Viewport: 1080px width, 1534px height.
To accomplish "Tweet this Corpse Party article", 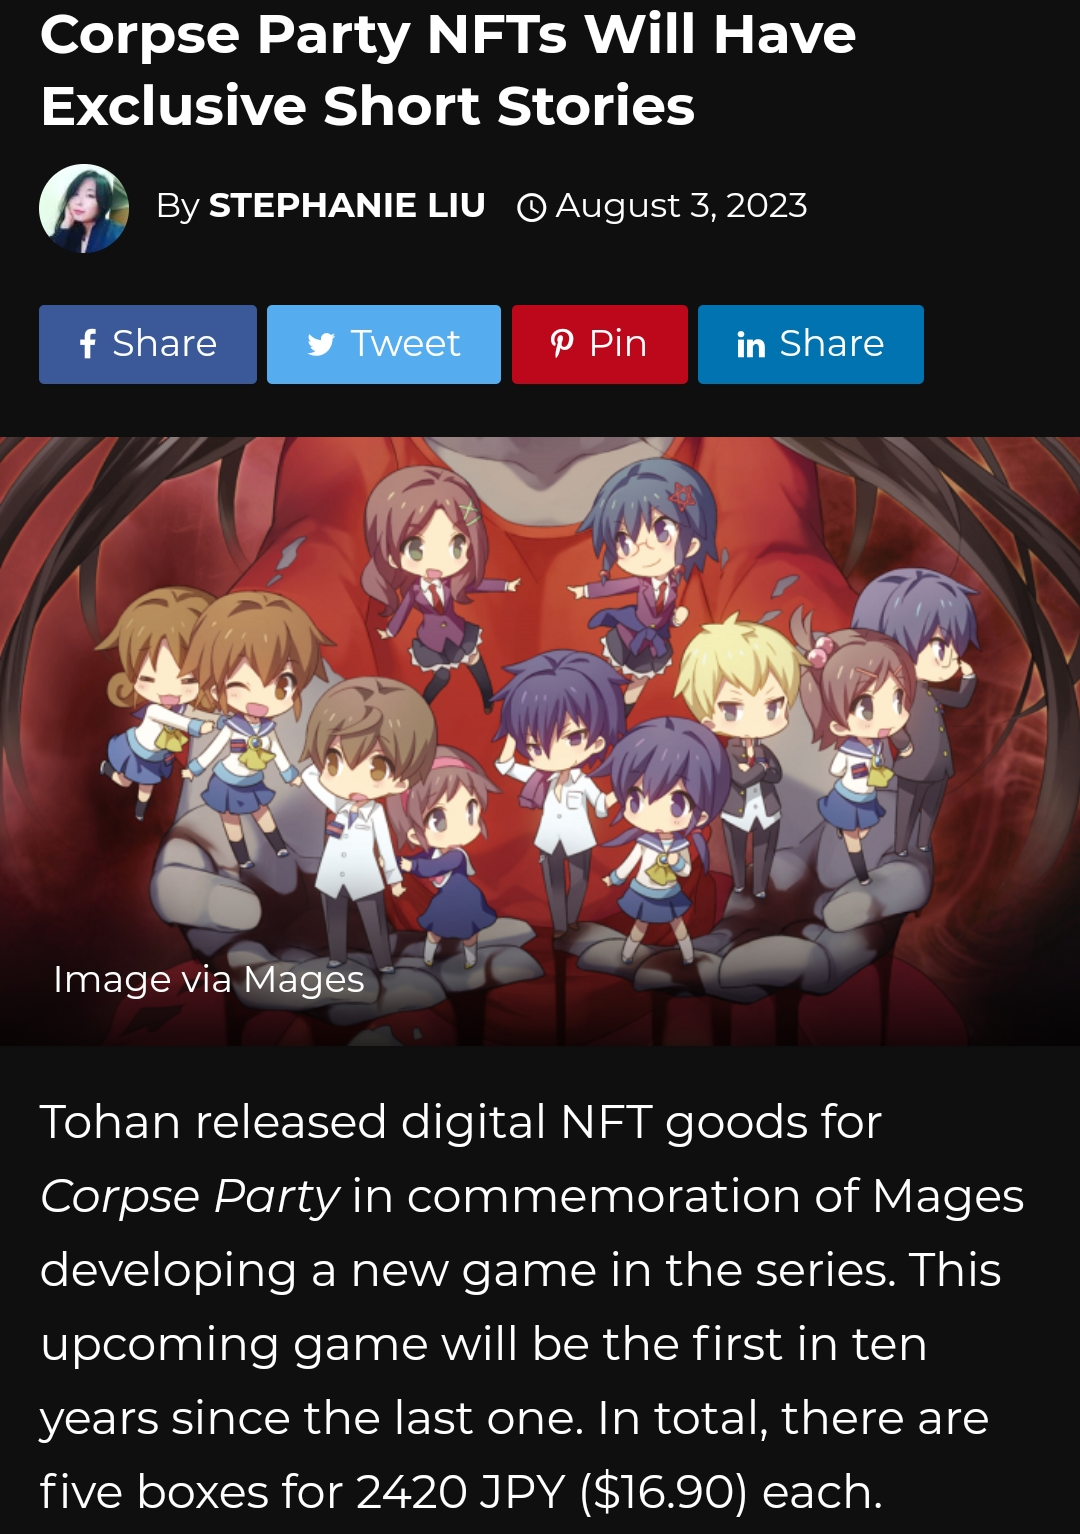I will [x=384, y=344].
